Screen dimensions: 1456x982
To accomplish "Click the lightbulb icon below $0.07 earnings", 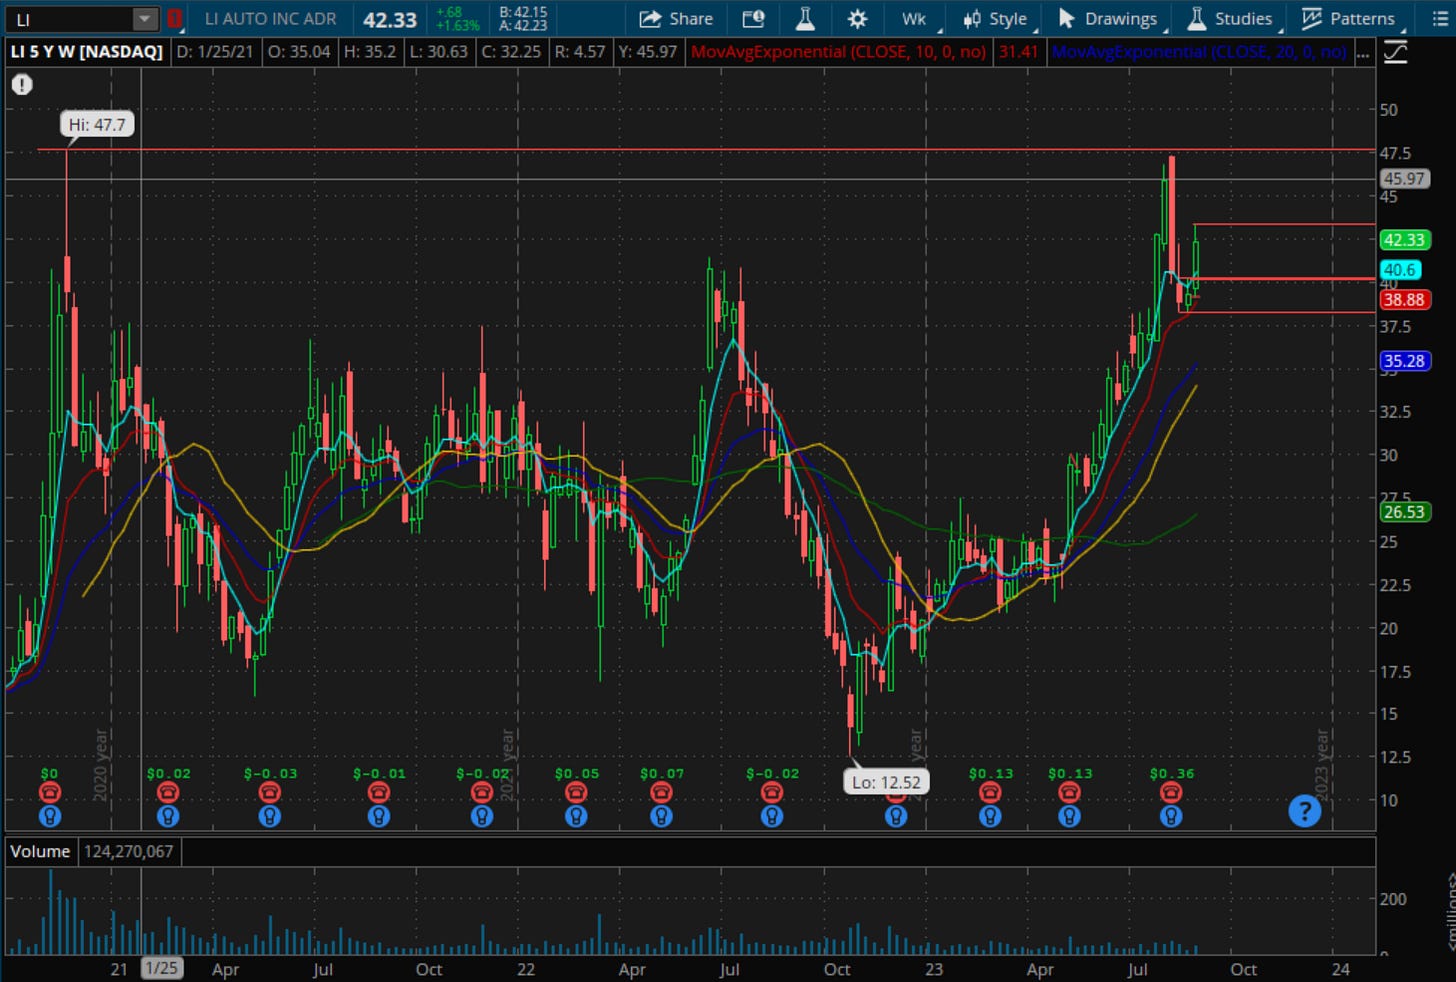I will (x=661, y=816).
